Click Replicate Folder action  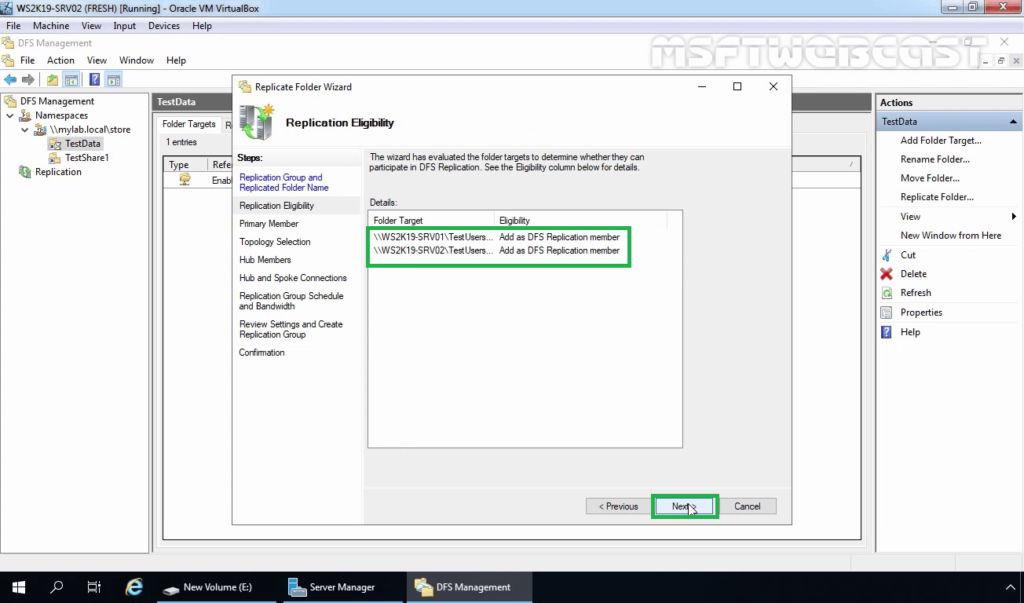936,197
